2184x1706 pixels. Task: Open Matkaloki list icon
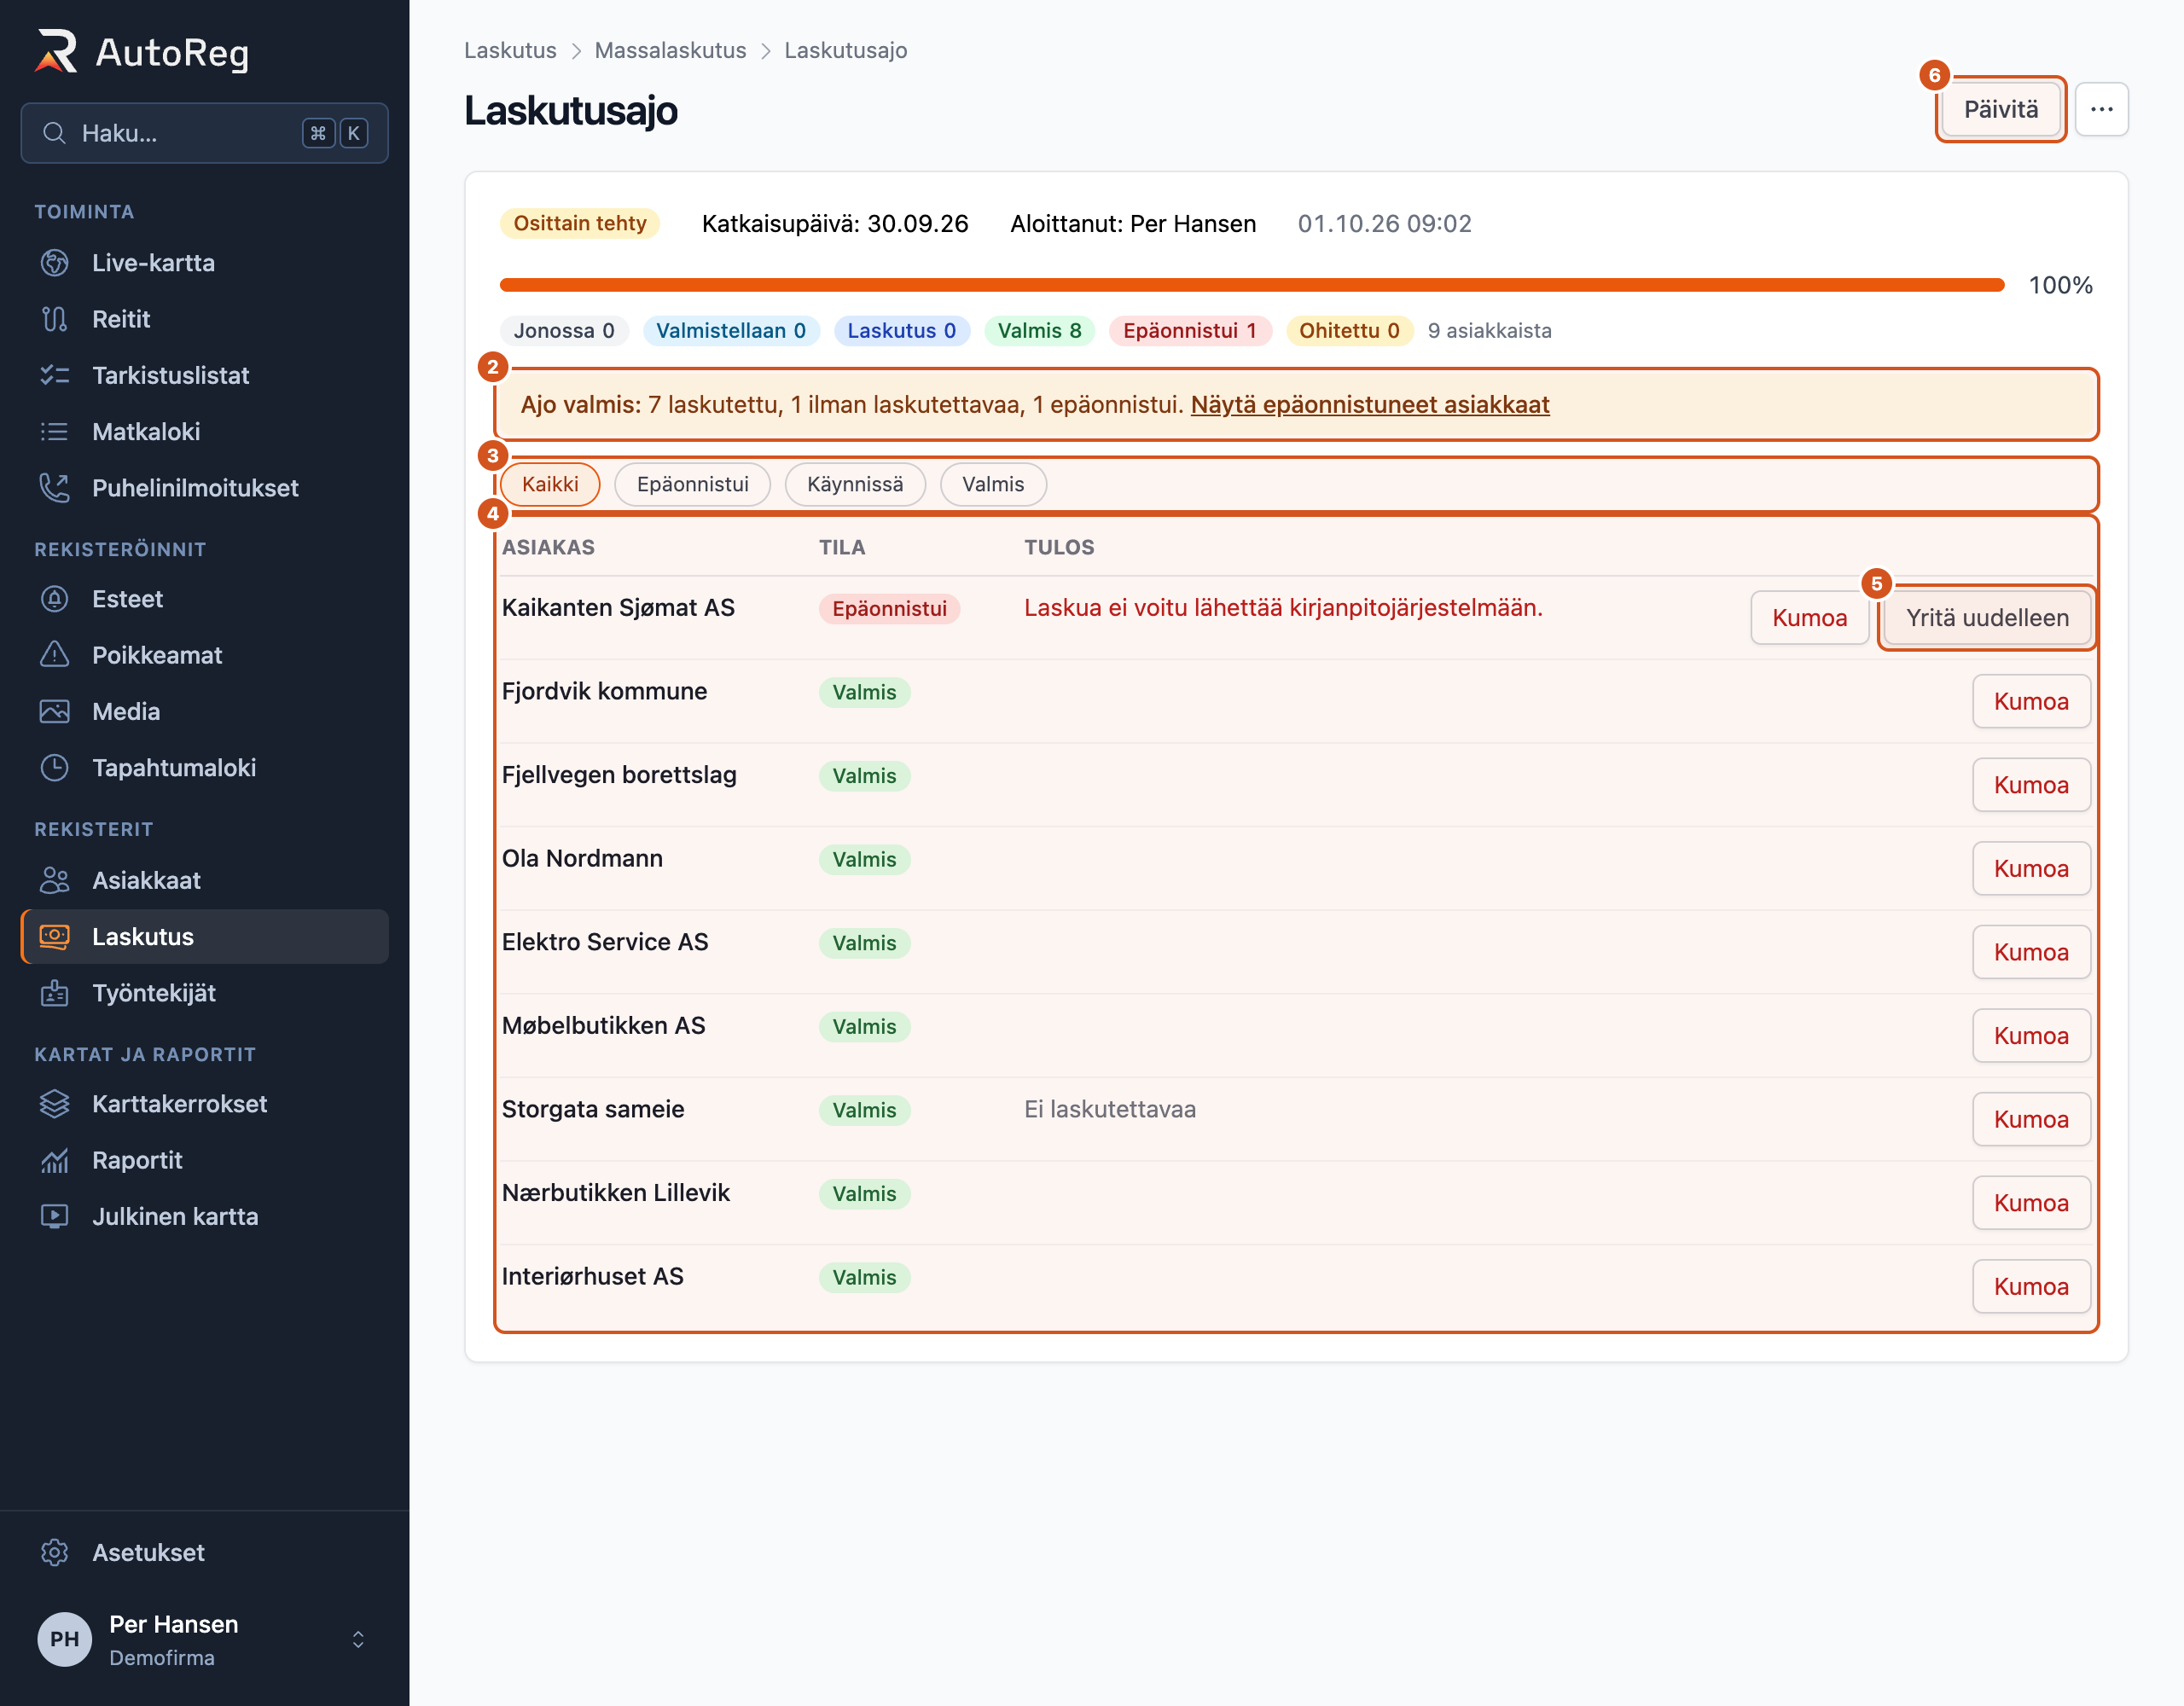click(54, 431)
